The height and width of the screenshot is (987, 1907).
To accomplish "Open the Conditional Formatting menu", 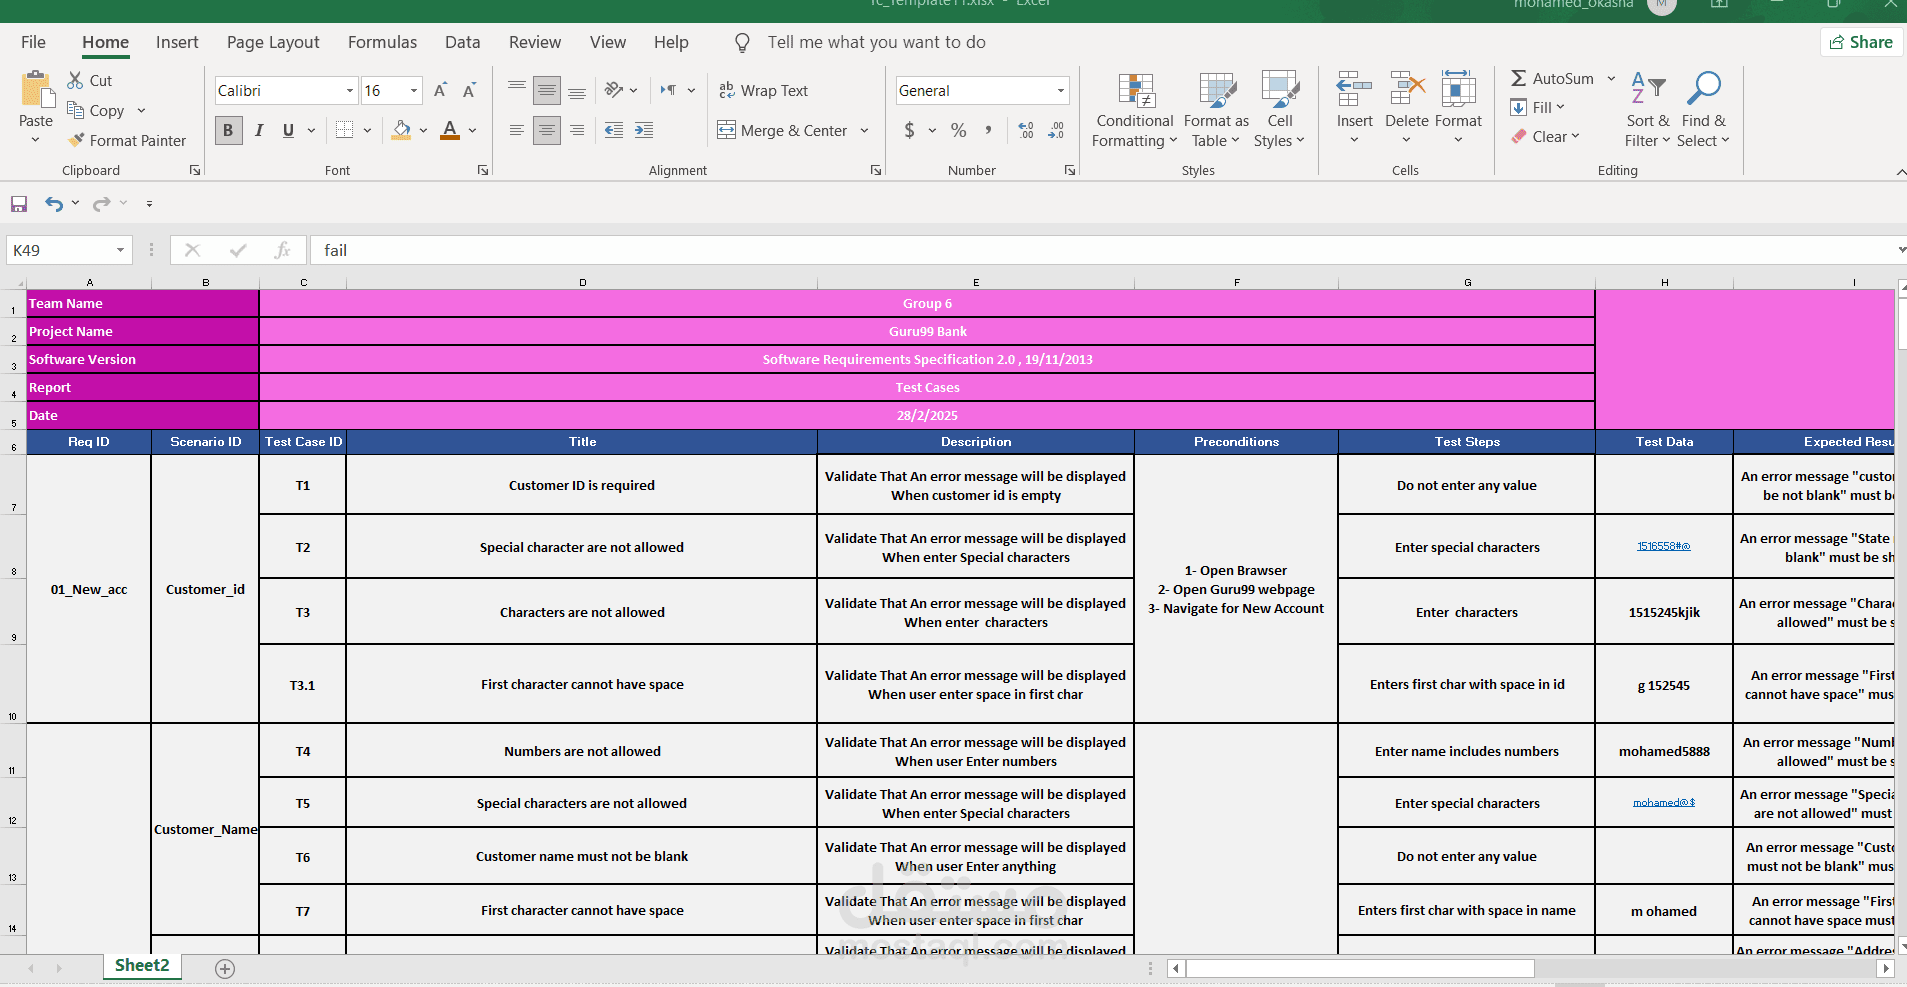I will [x=1134, y=110].
